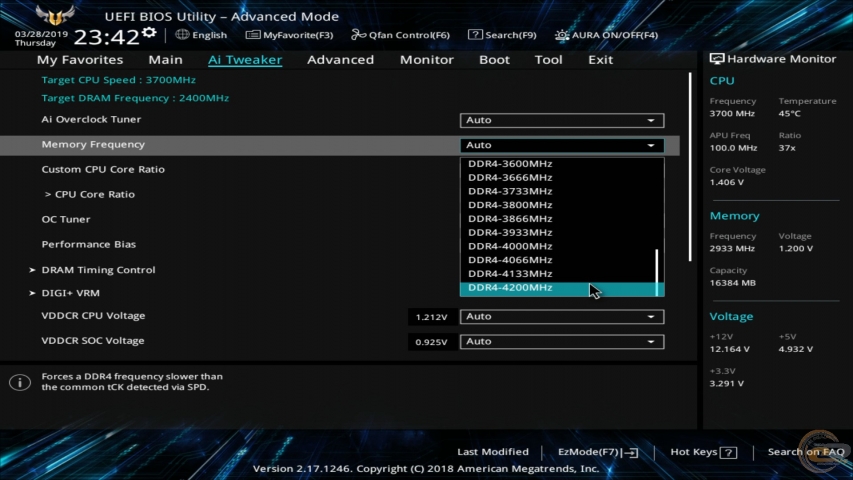The image size is (853, 480).
Task: Expand the DIGI+ VRM submenu
Action: click(x=70, y=293)
